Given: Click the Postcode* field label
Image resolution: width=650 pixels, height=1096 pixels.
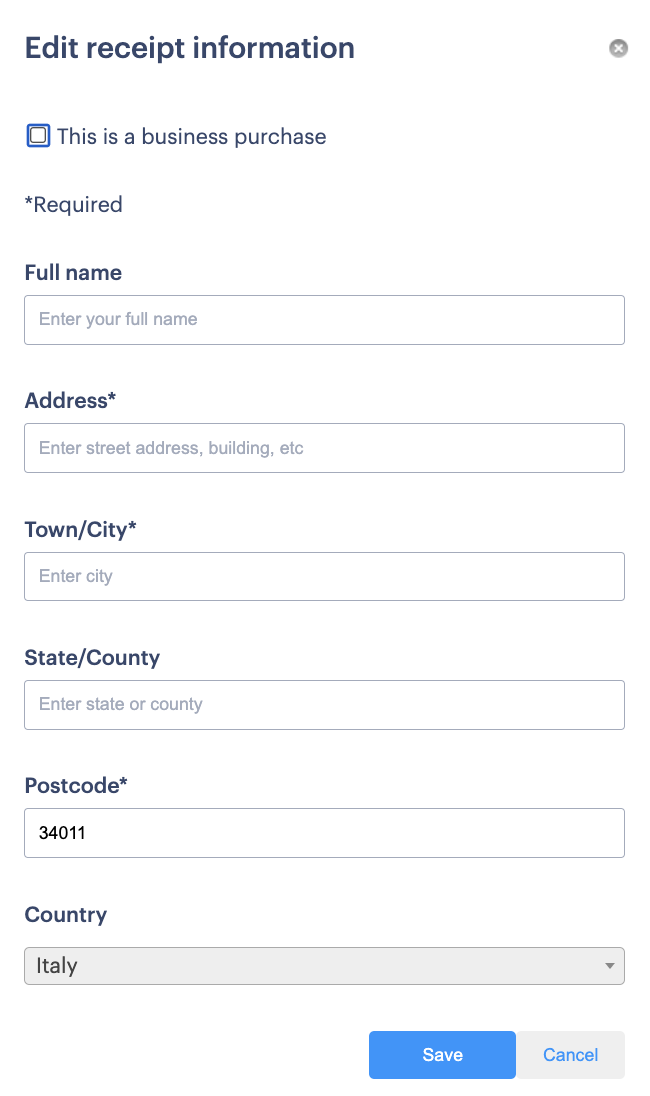Looking at the screenshot, I should 76,786.
